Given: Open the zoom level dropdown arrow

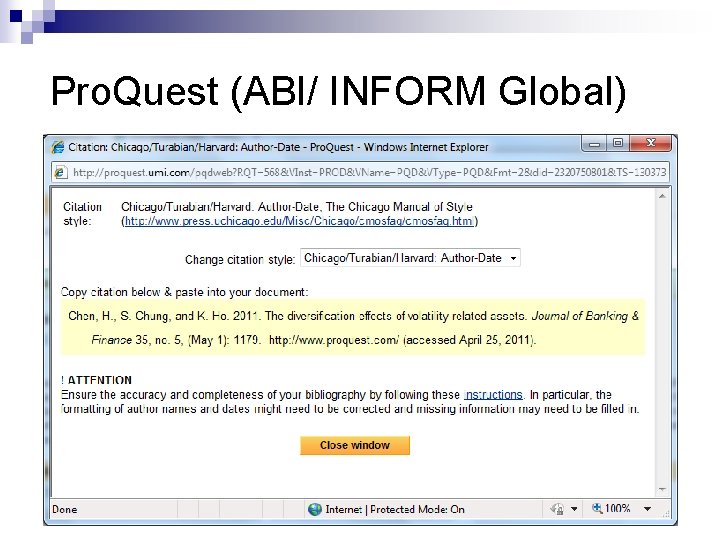Looking at the screenshot, I should click(647, 509).
